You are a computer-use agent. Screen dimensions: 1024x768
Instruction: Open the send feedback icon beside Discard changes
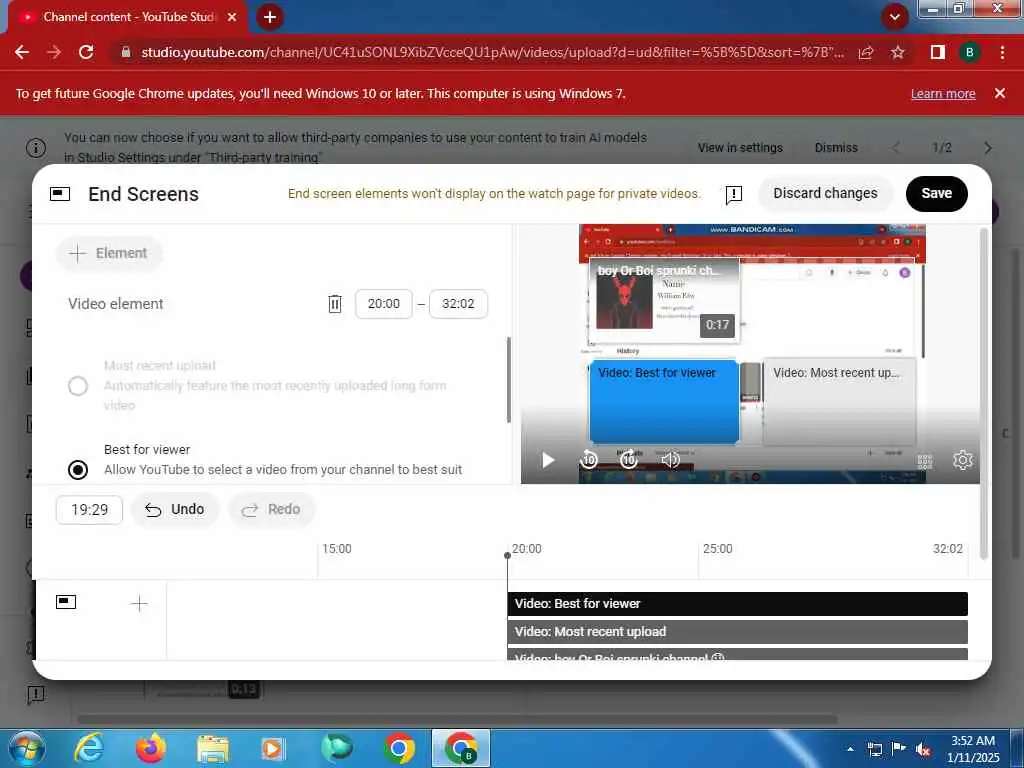coord(733,194)
